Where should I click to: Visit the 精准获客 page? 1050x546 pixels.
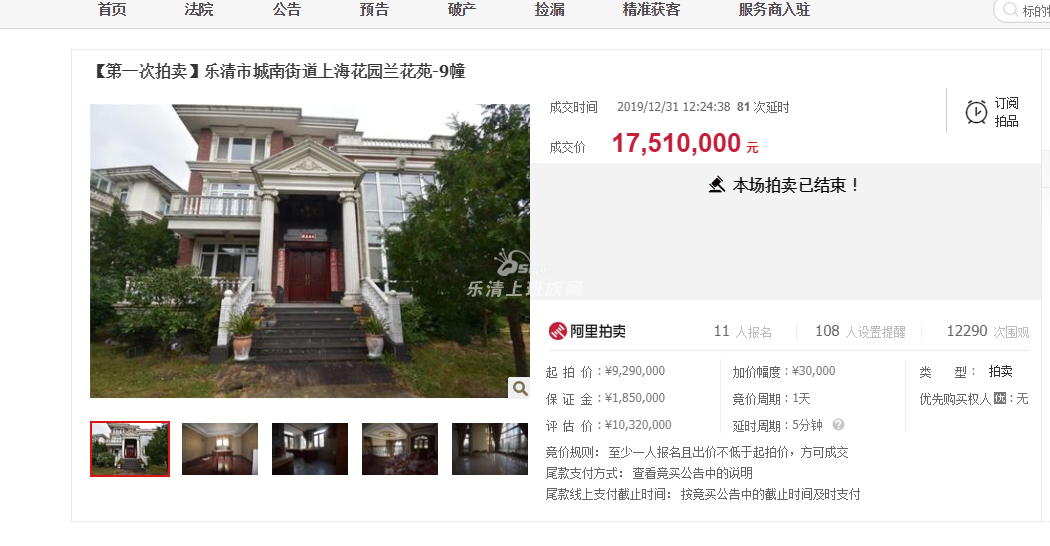tap(651, 10)
